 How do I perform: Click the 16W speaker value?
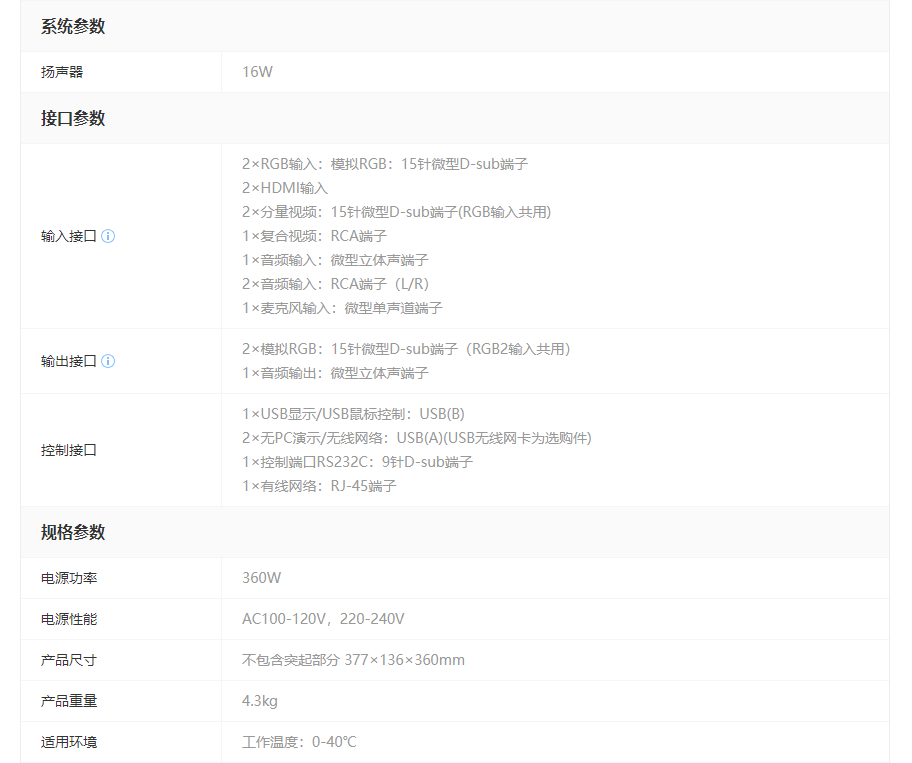(x=257, y=72)
